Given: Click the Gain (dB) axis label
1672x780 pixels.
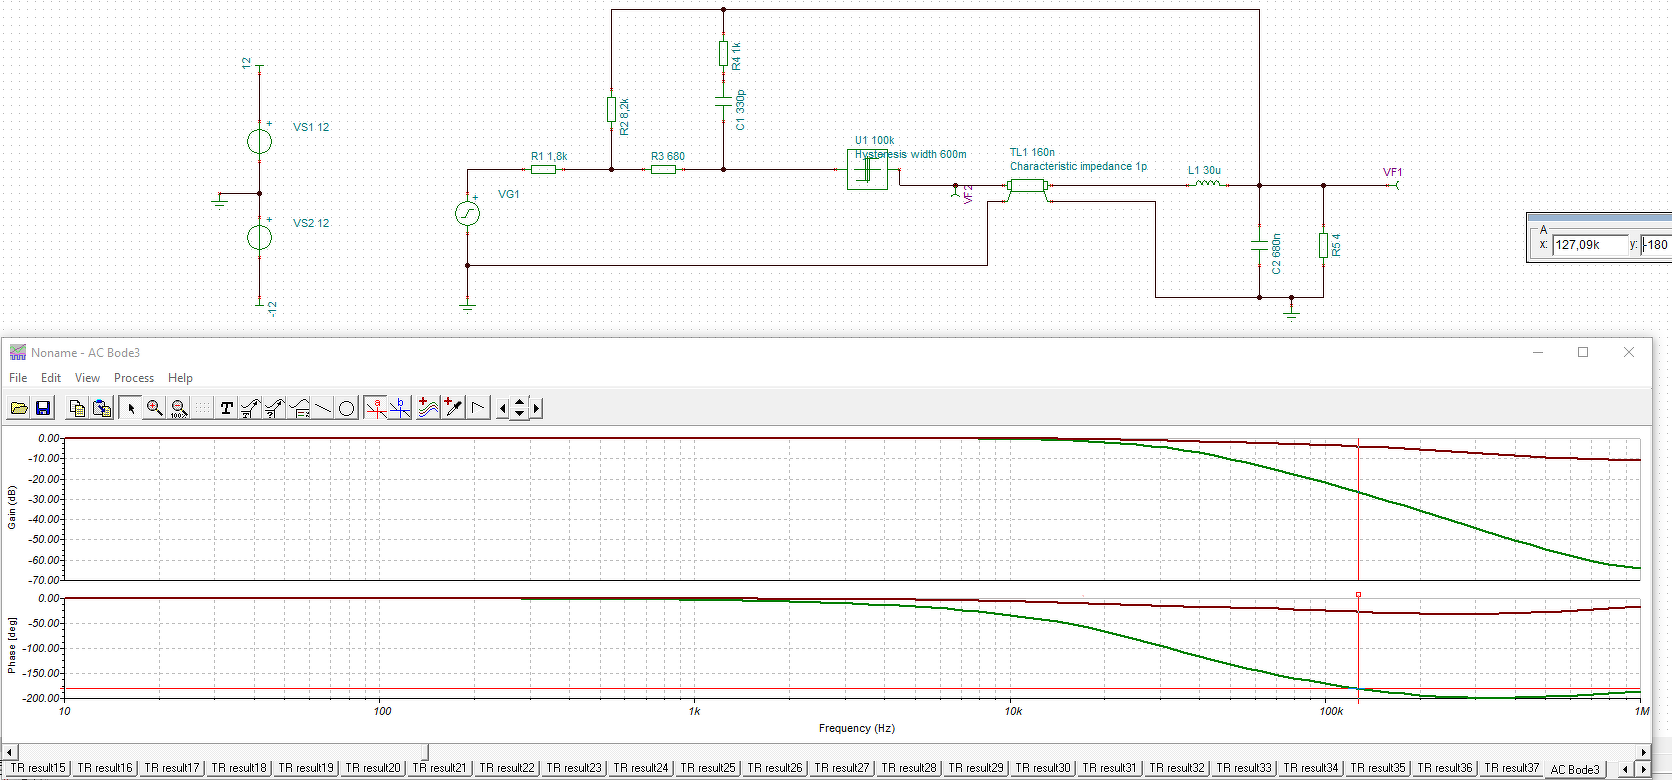Looking at the screenshot, I should pyautogui.click(x=12, y=507).
